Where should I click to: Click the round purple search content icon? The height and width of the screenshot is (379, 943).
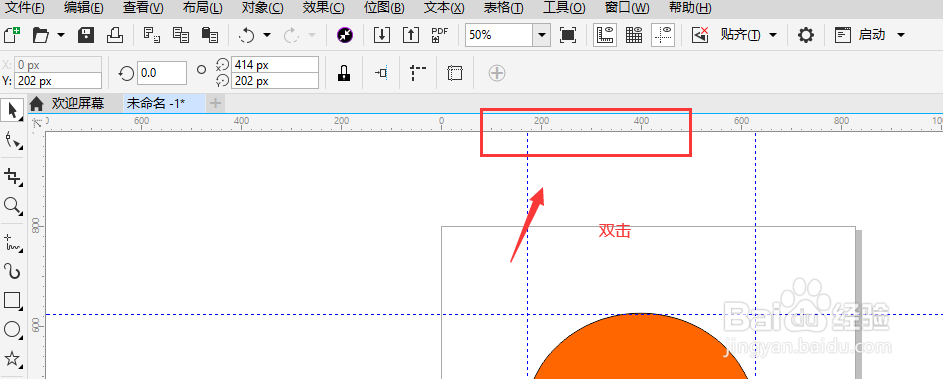click(345, 35)
